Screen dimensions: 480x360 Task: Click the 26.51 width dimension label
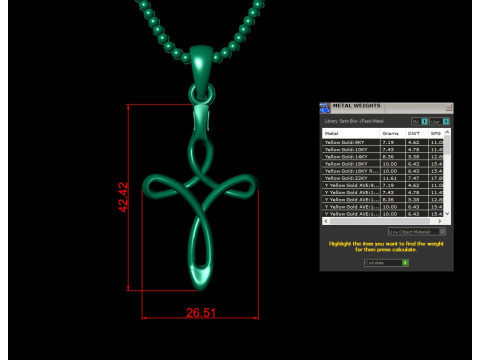[x=201, y=313]
